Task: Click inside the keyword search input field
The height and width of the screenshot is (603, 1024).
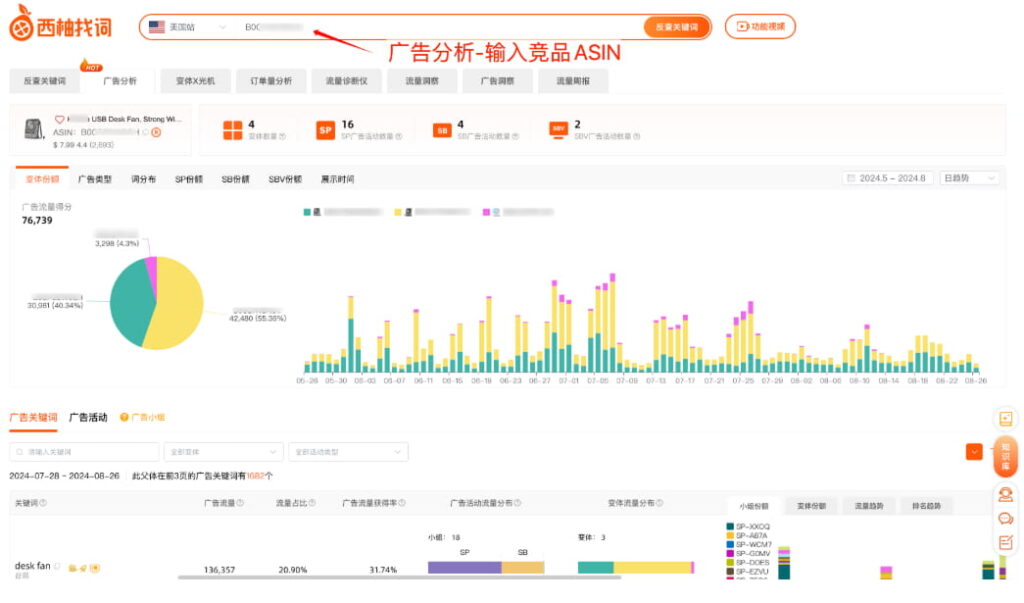Action: 85,452
